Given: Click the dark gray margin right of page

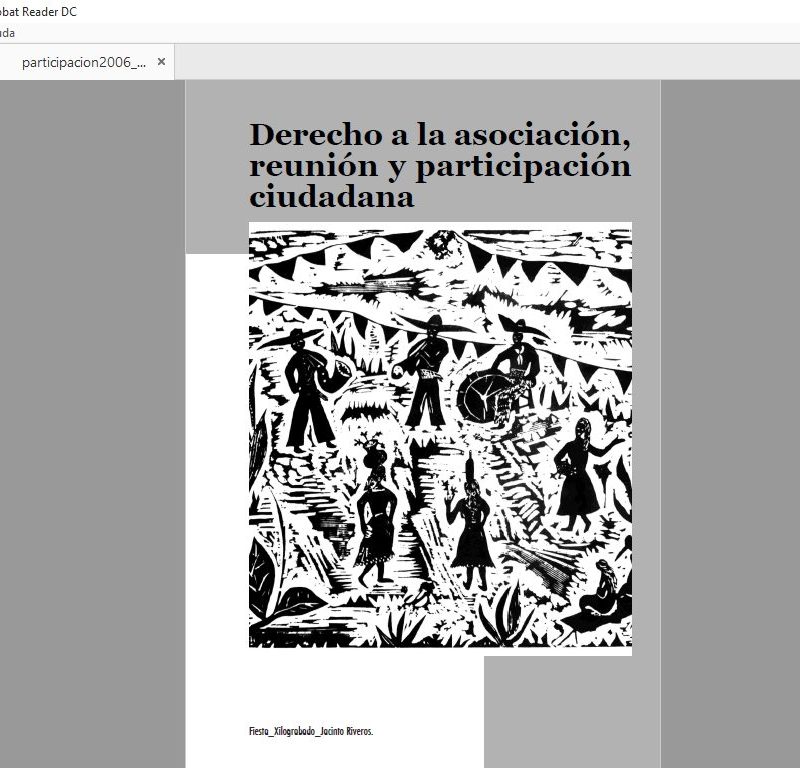Looking at the screenshot, I should click(x=730, y=420).
